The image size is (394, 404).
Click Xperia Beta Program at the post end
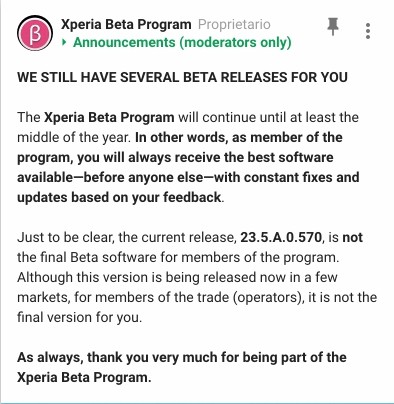pos(84,377)
